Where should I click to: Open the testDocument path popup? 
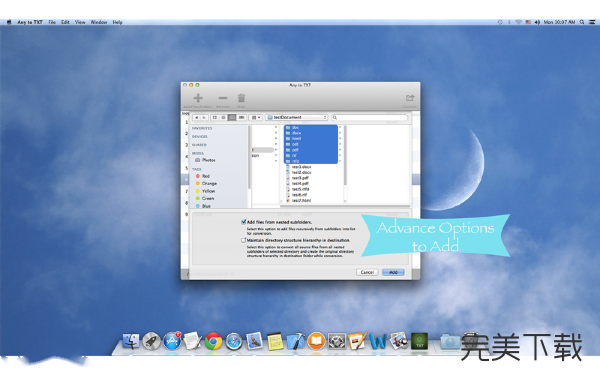tap(297, 117)
